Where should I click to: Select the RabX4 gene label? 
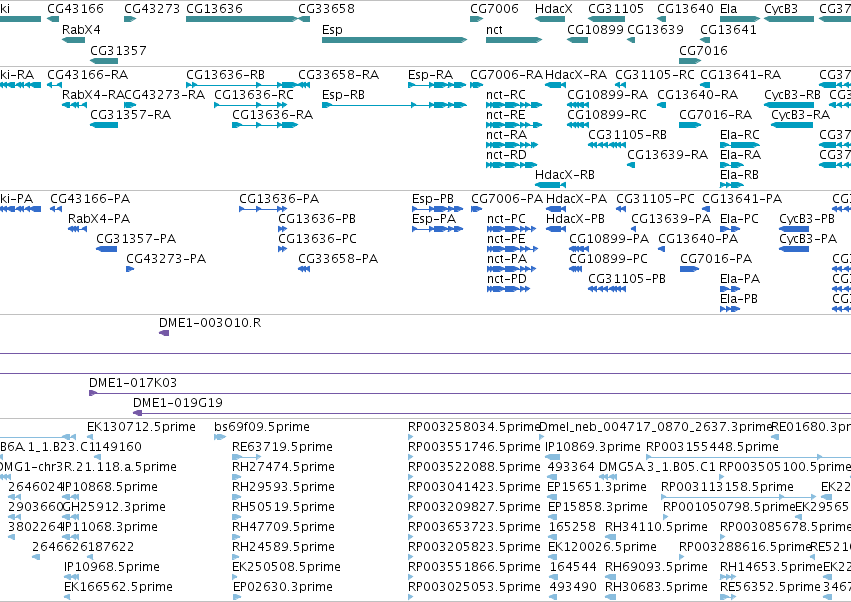pyautogui.click(x=81, y=30)
